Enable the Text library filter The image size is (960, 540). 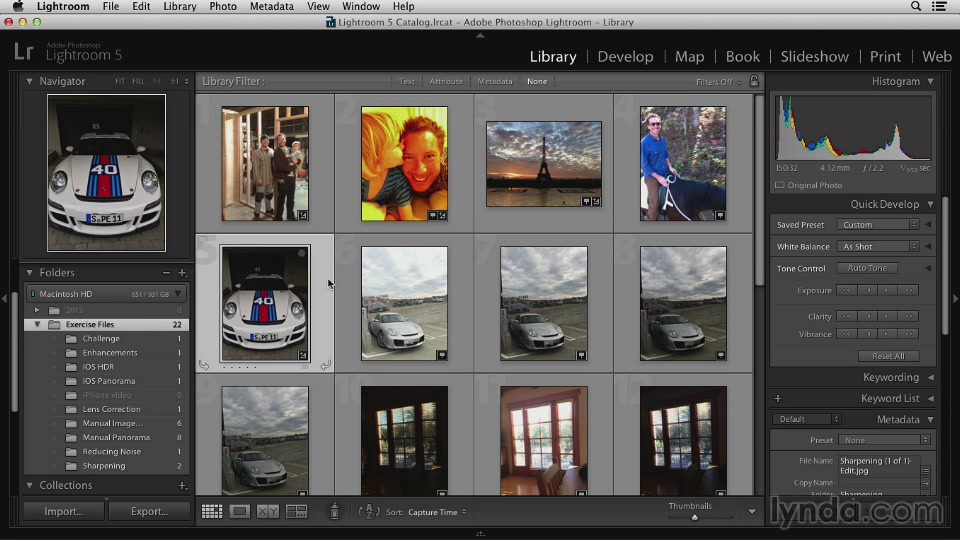click(x=407, y=81)
